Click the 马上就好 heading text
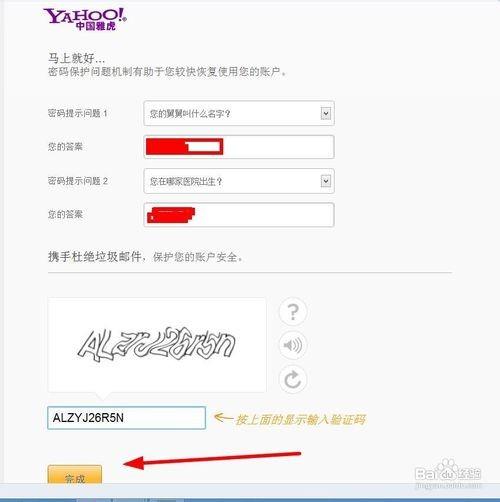The height and width of the screenshot is (502, 500). (76, 58)
